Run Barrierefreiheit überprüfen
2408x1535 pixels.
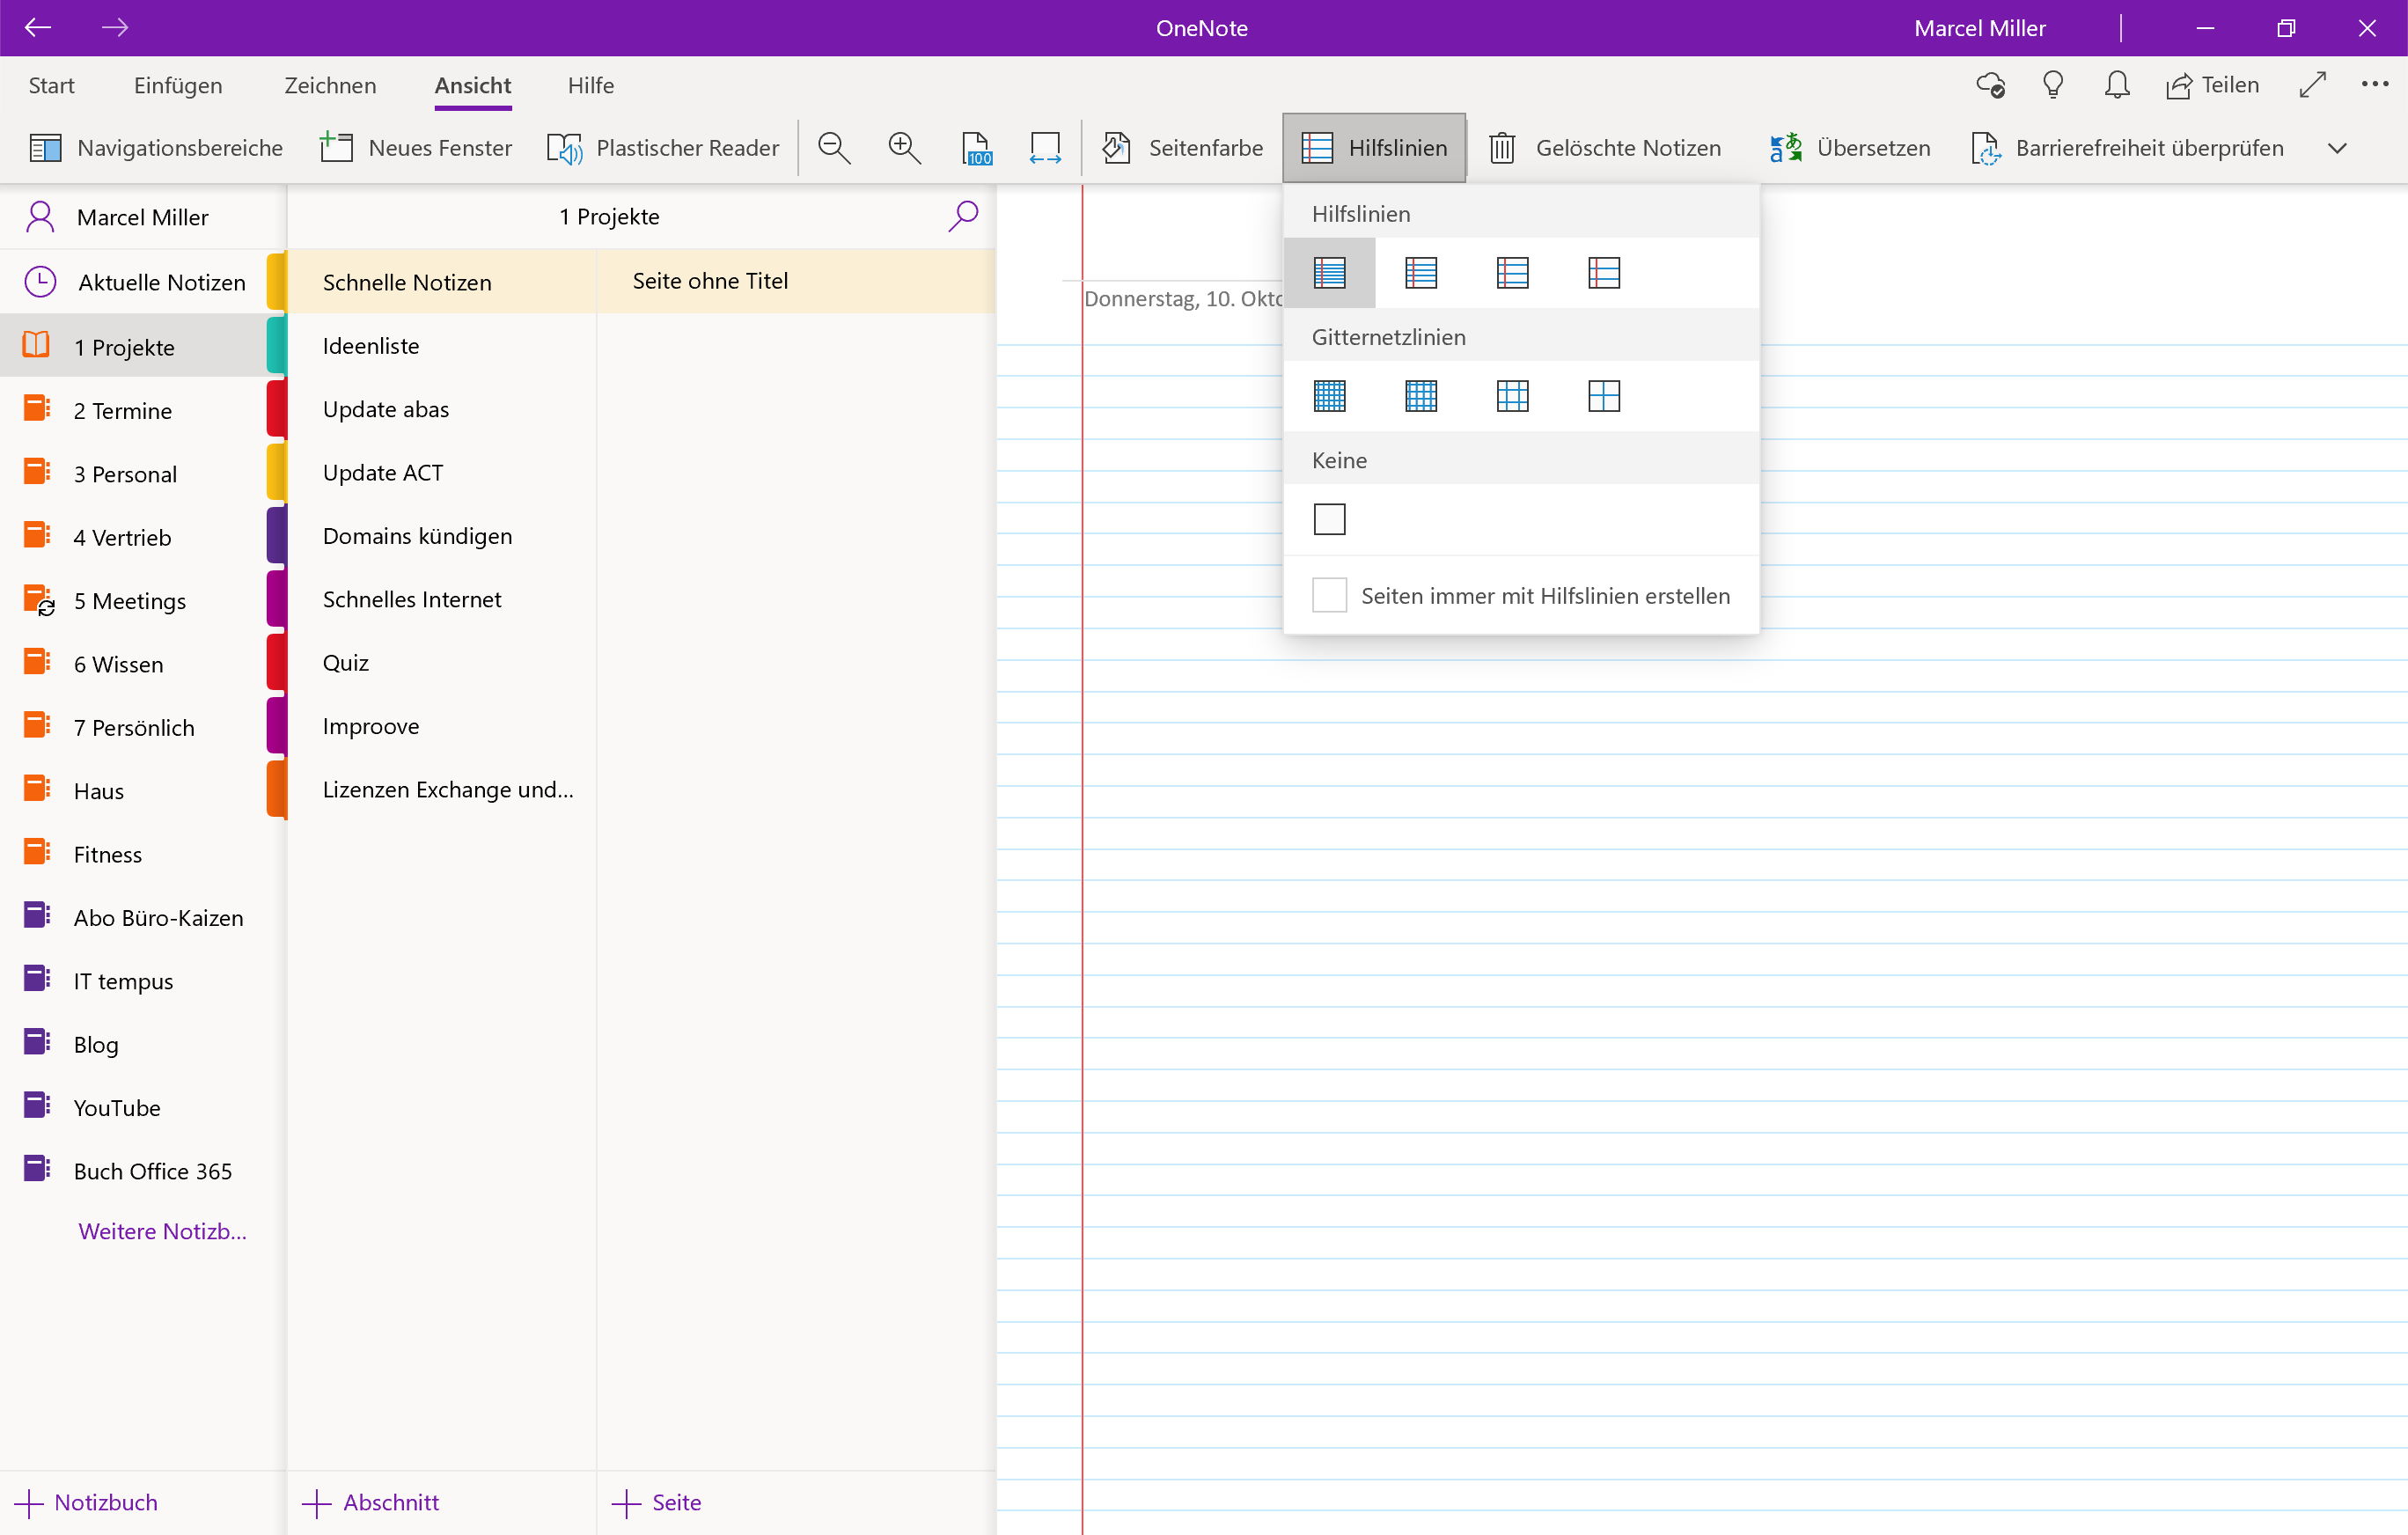pyautogui.click(x=2128, y=148)
